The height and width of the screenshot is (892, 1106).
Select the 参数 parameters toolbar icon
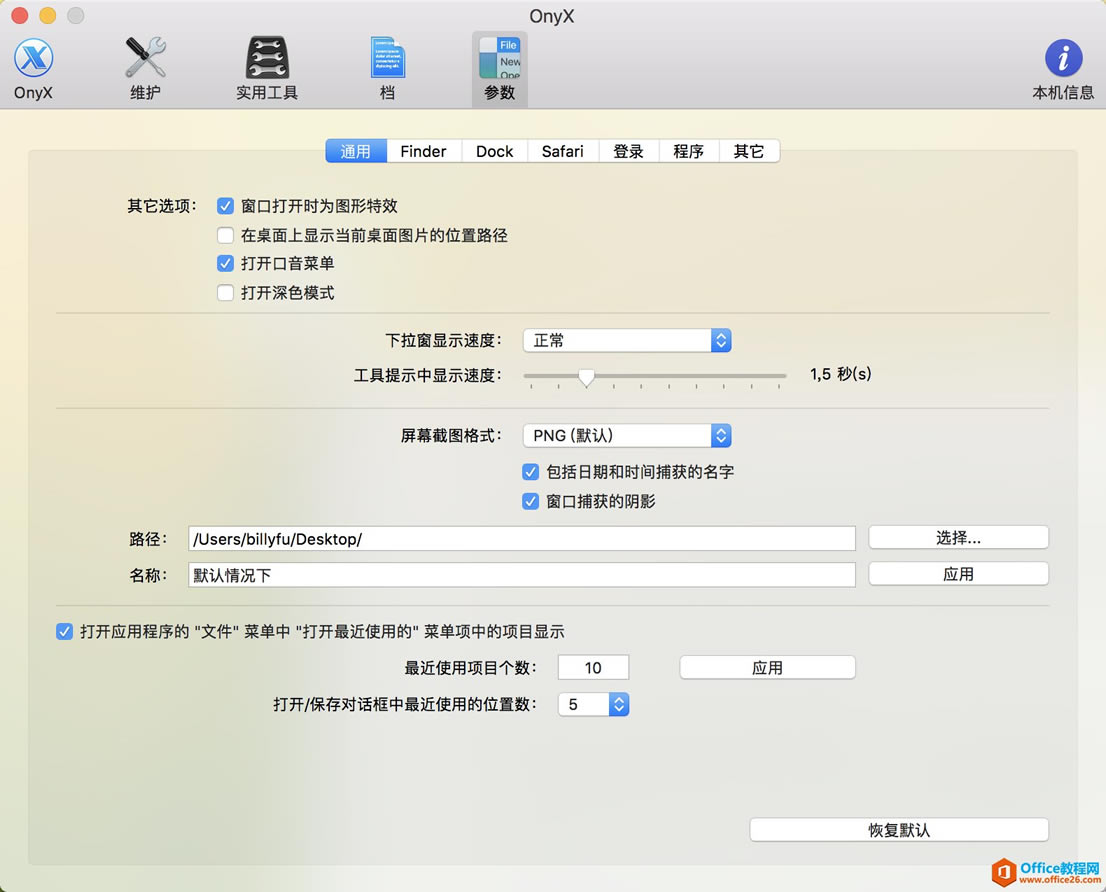point(499,68)
